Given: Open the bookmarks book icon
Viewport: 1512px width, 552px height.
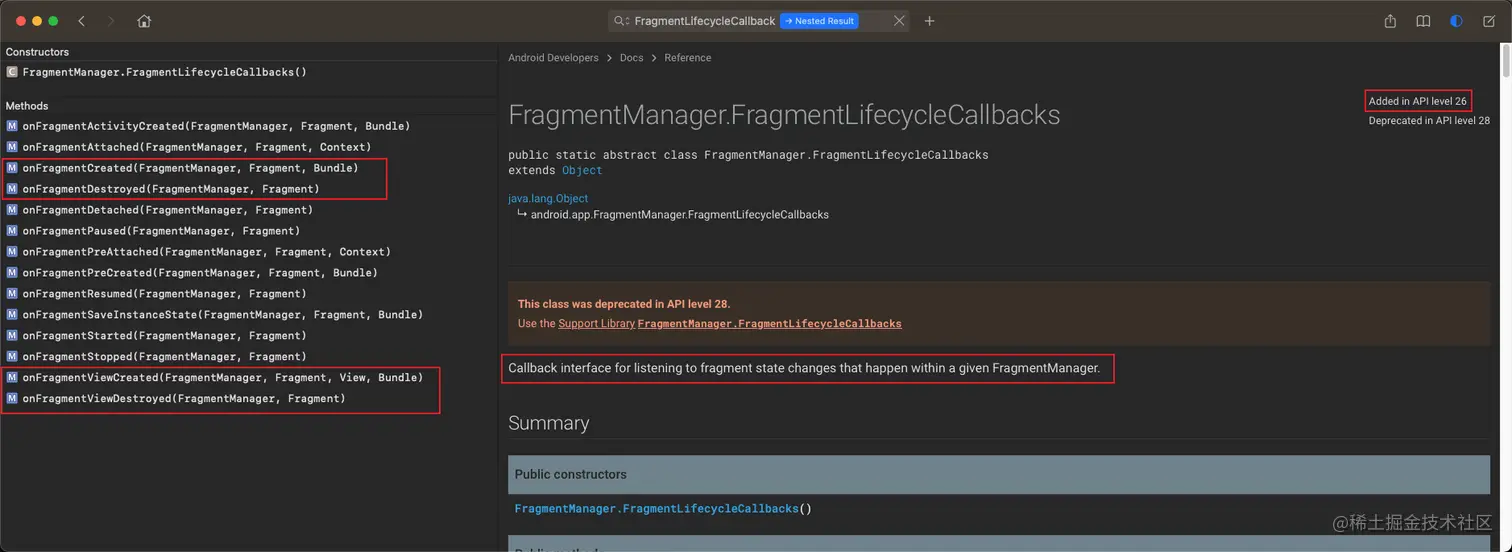Looking at the screenshot, I should (x=1423, y=21).
